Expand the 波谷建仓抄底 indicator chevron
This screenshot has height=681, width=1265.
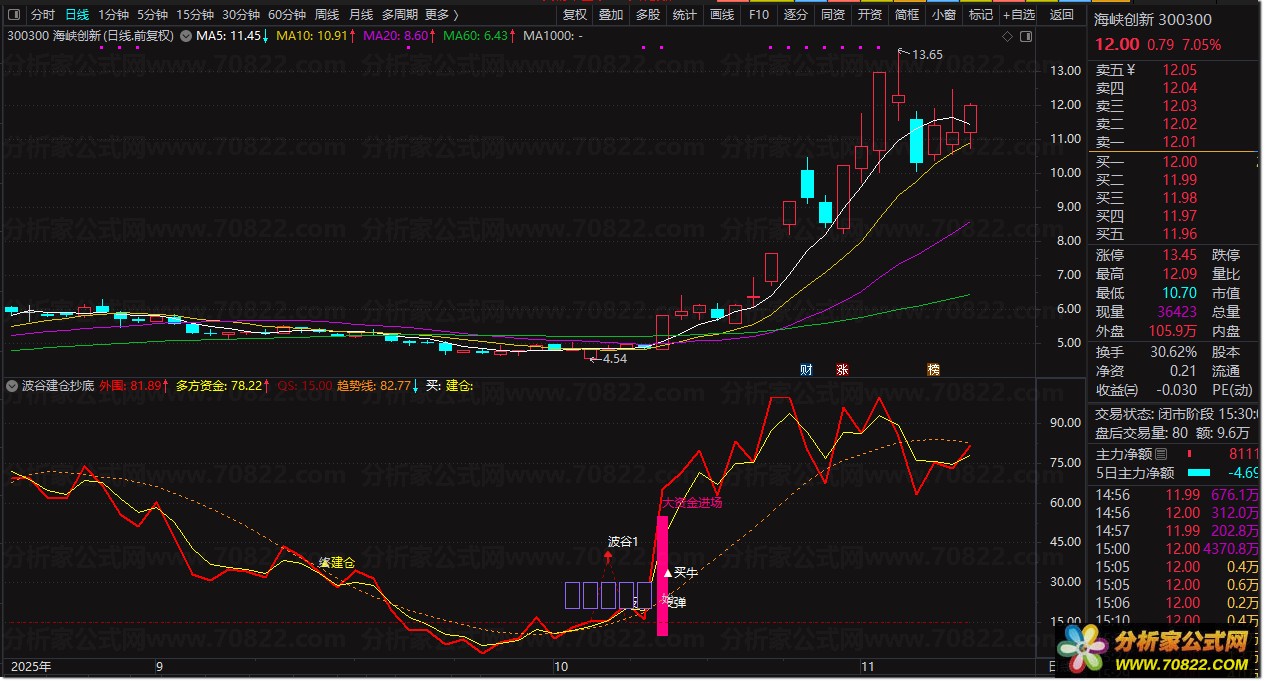click(12, 385)
